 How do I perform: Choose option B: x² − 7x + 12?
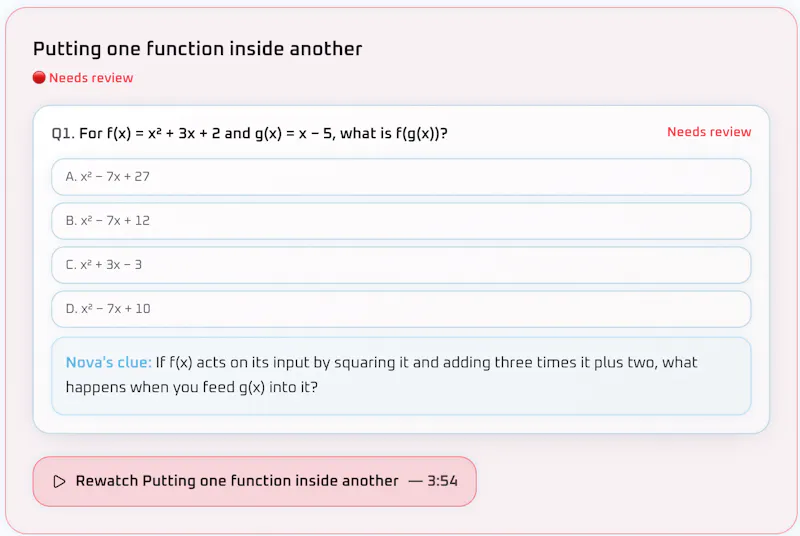coord(401,221)
